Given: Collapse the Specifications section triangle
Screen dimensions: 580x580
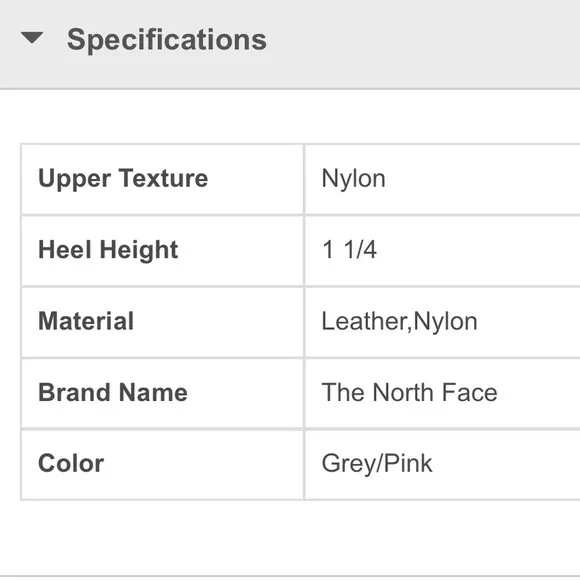Looking at the screenshot, I should (32, 37).
